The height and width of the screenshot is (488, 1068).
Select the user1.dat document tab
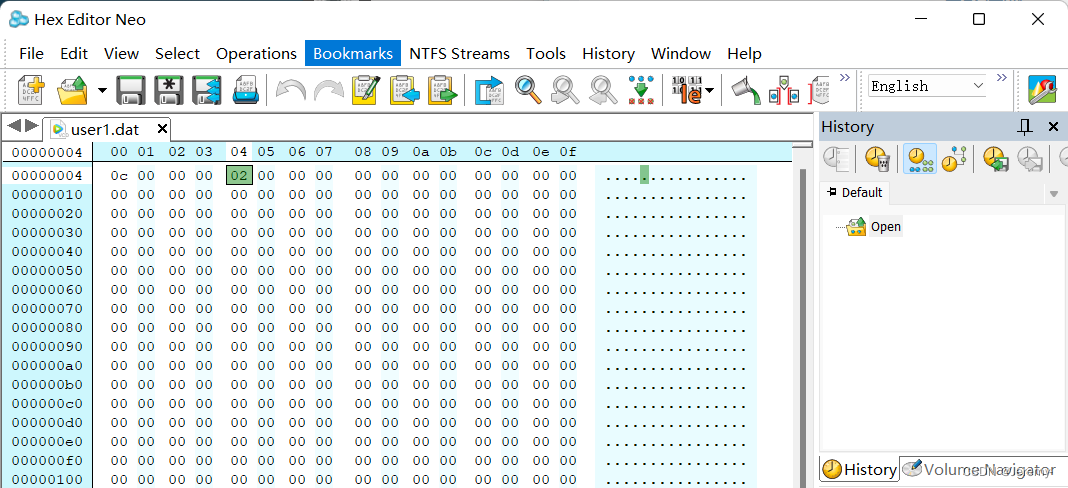tap(104, 128)
